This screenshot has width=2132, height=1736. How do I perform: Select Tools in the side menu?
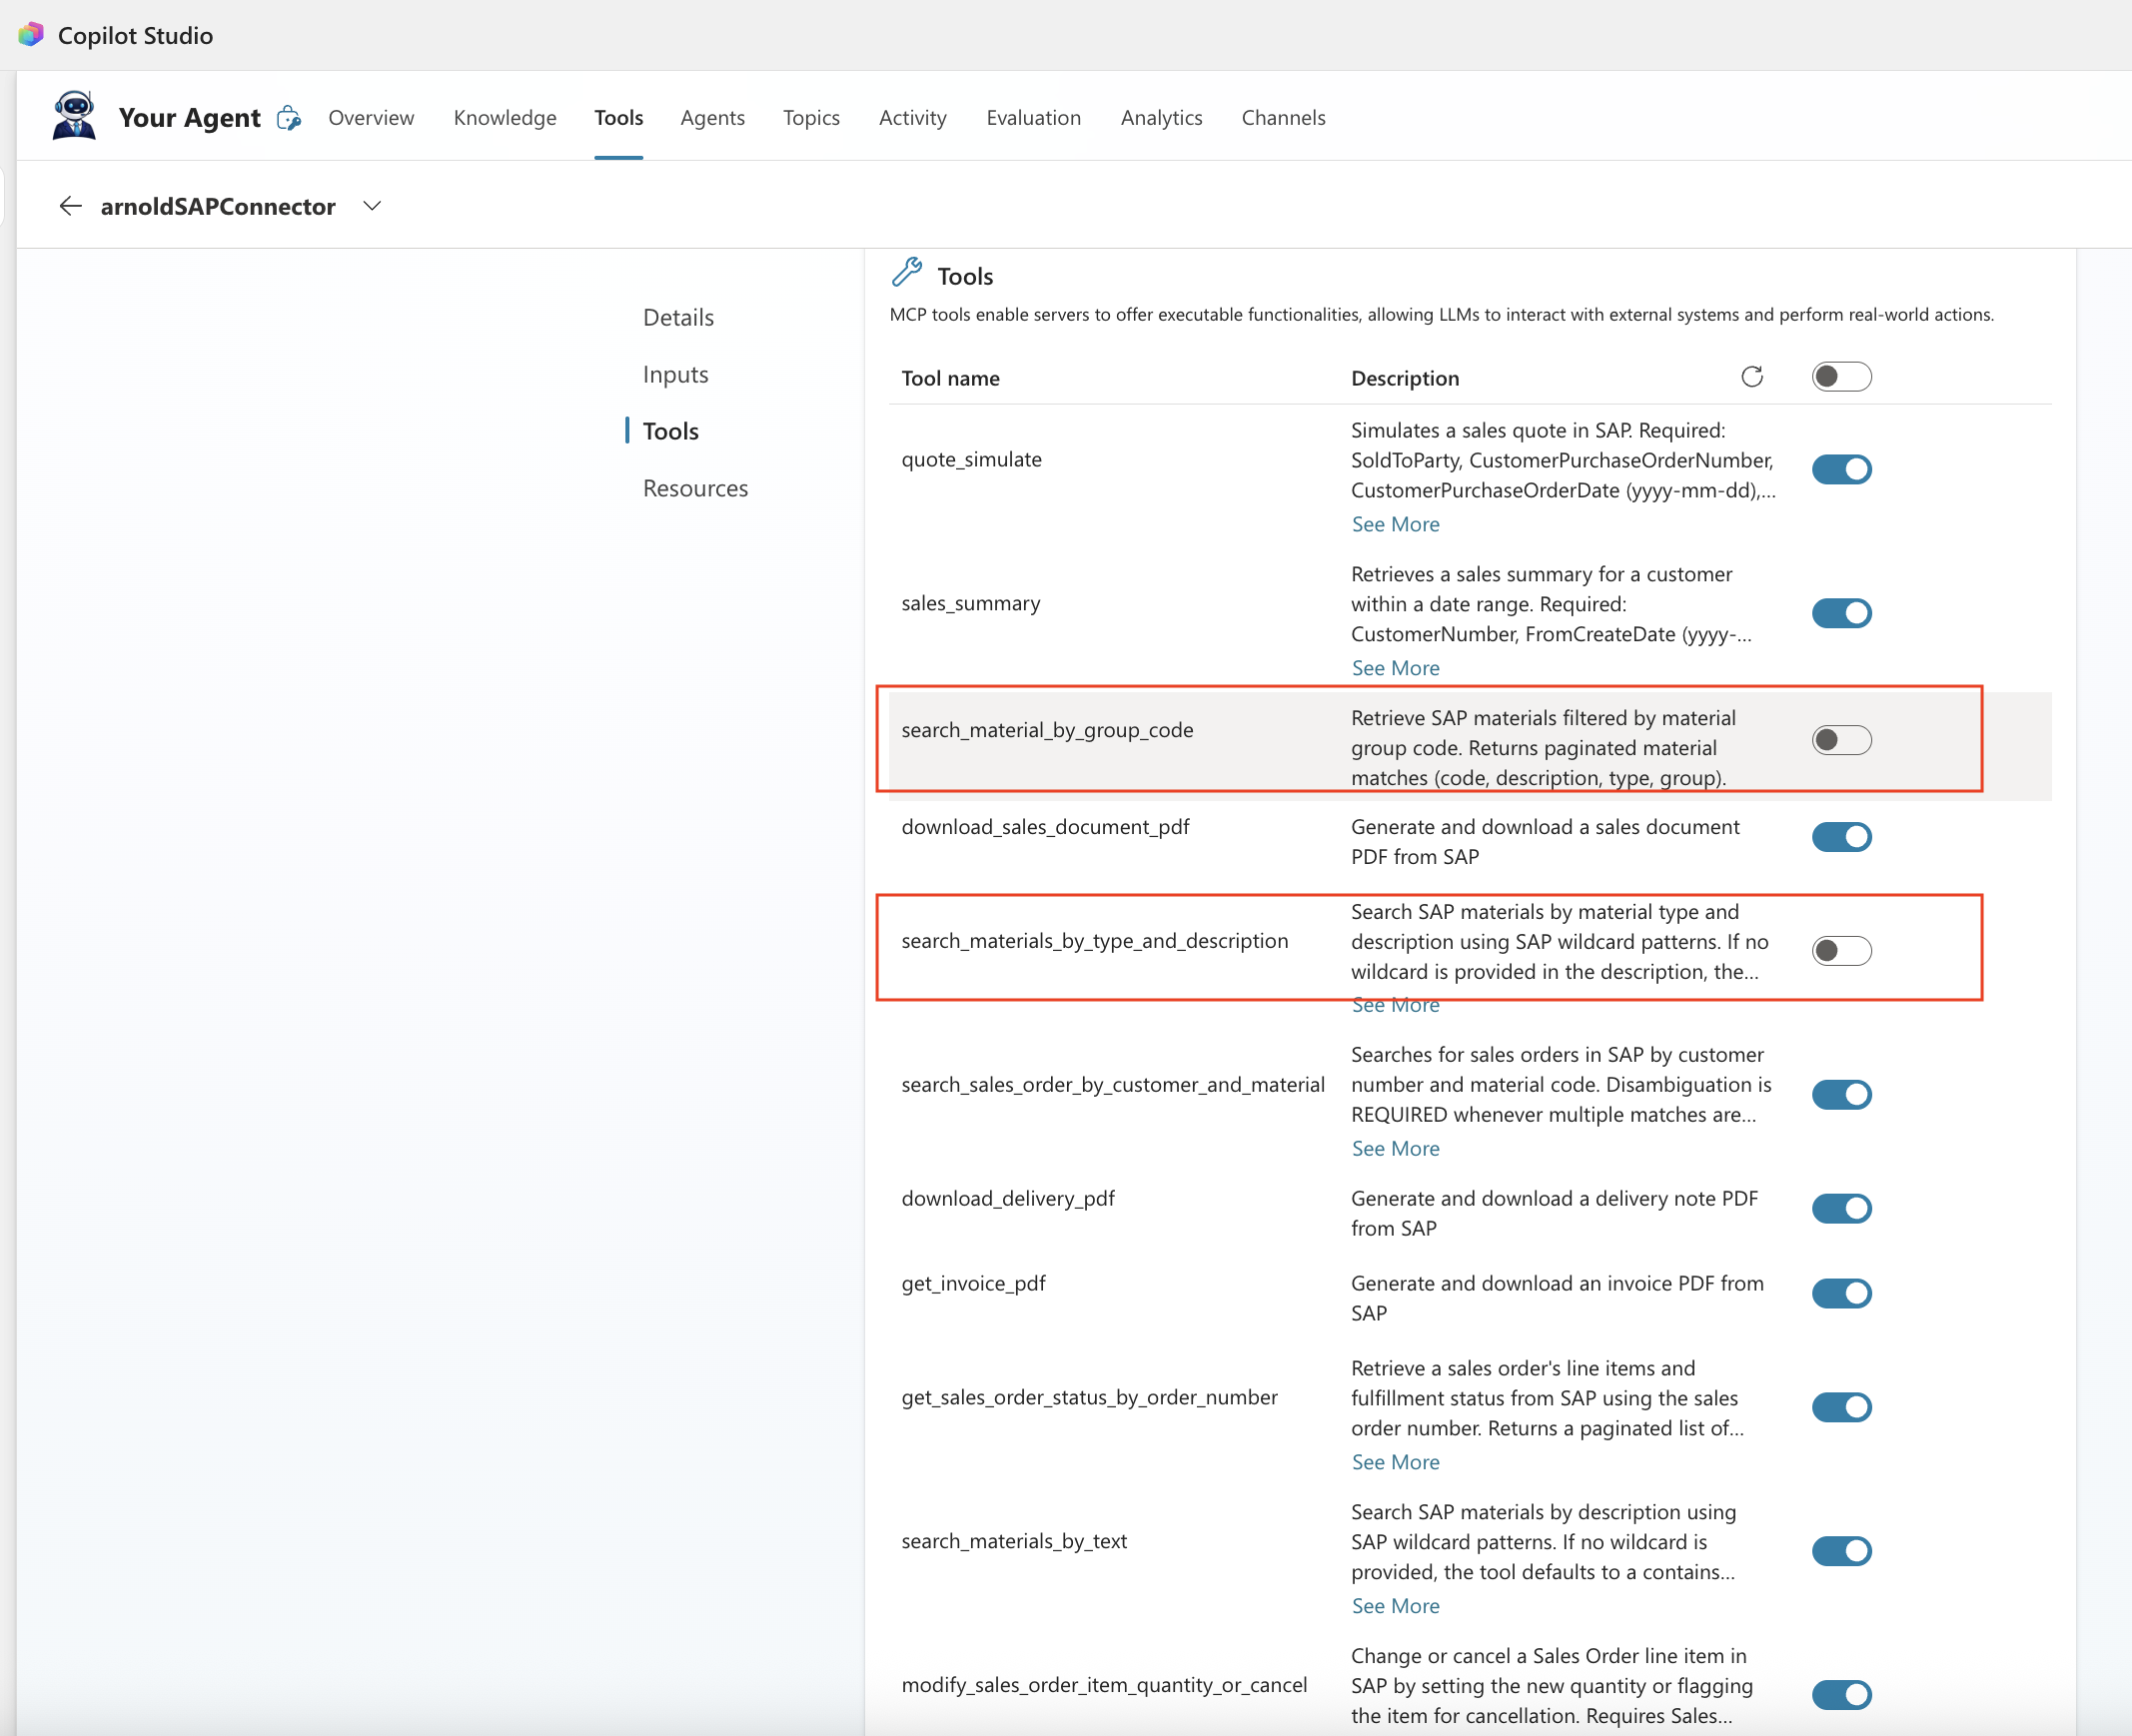[670, 432]
